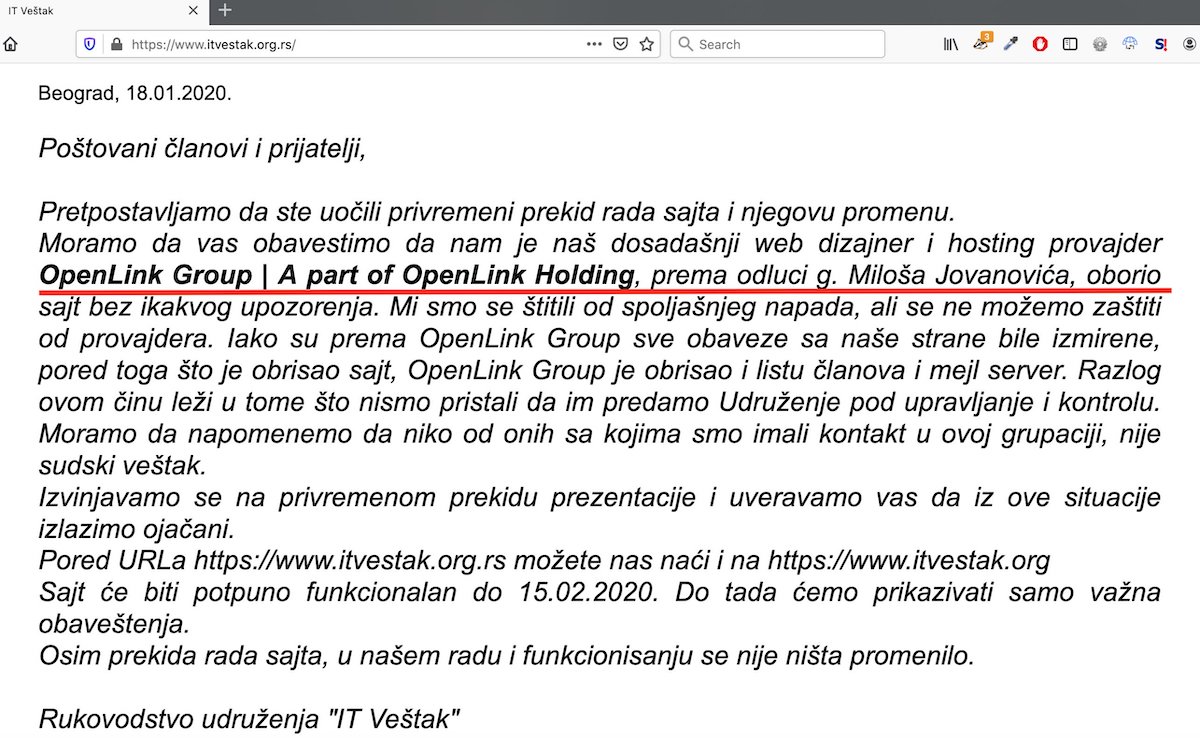This screenshot has width=1200, height=738.
Task: Bookmark this page with the star
Action: [x=646, y=44]
